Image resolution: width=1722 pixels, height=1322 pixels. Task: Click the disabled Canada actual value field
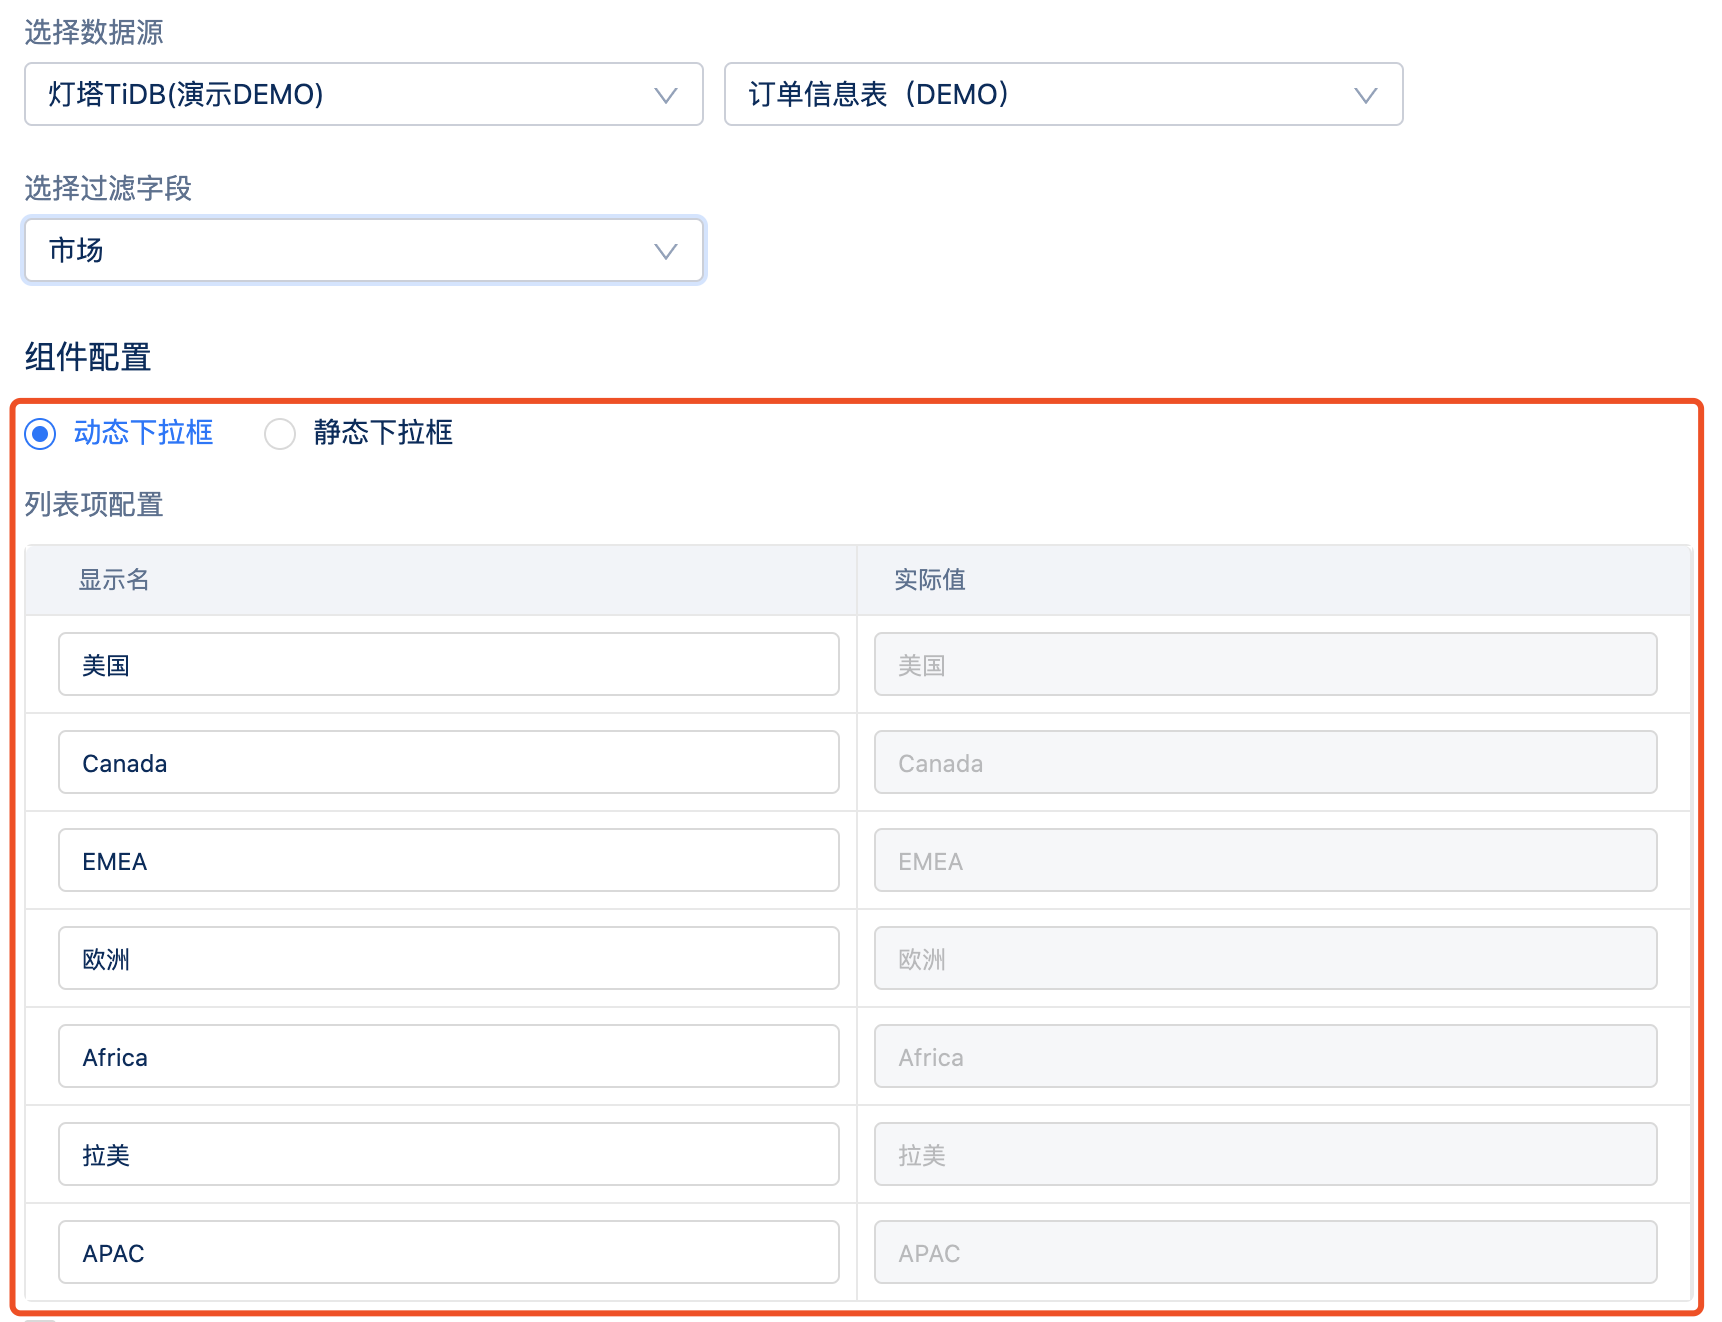tap(1266, 762)
